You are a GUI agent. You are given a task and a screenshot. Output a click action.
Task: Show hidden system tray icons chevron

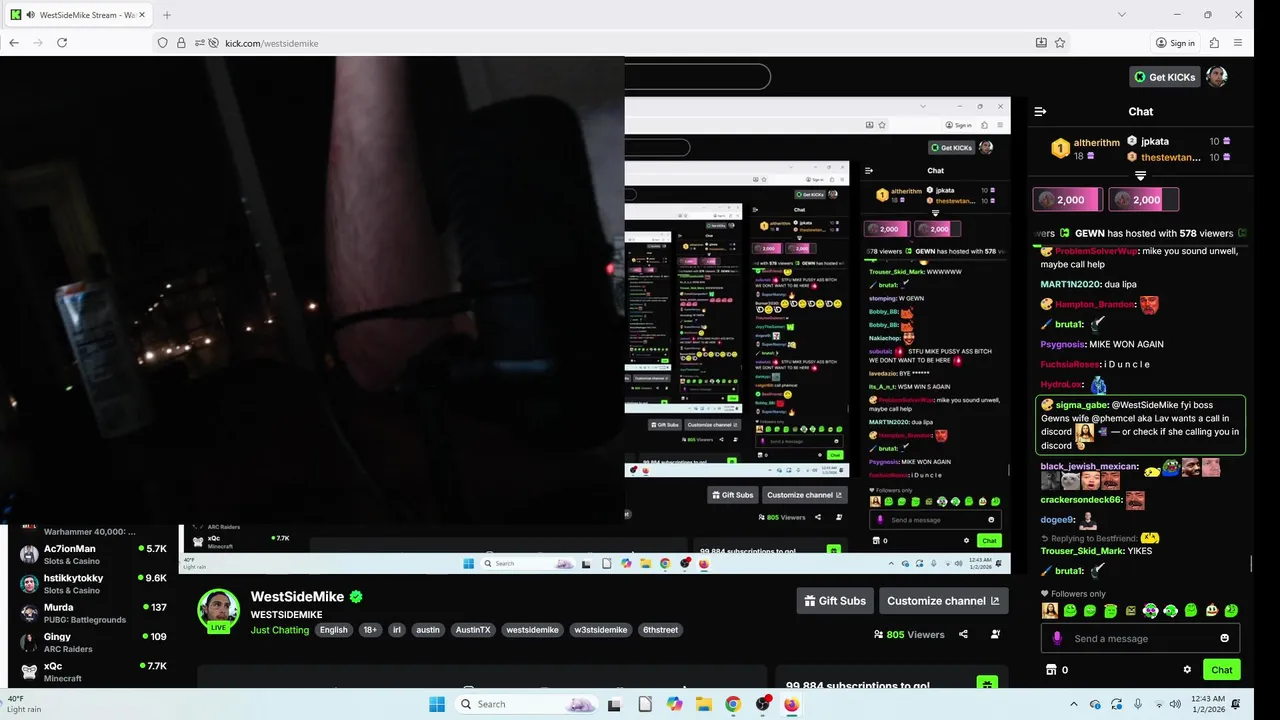point(1074,704)
